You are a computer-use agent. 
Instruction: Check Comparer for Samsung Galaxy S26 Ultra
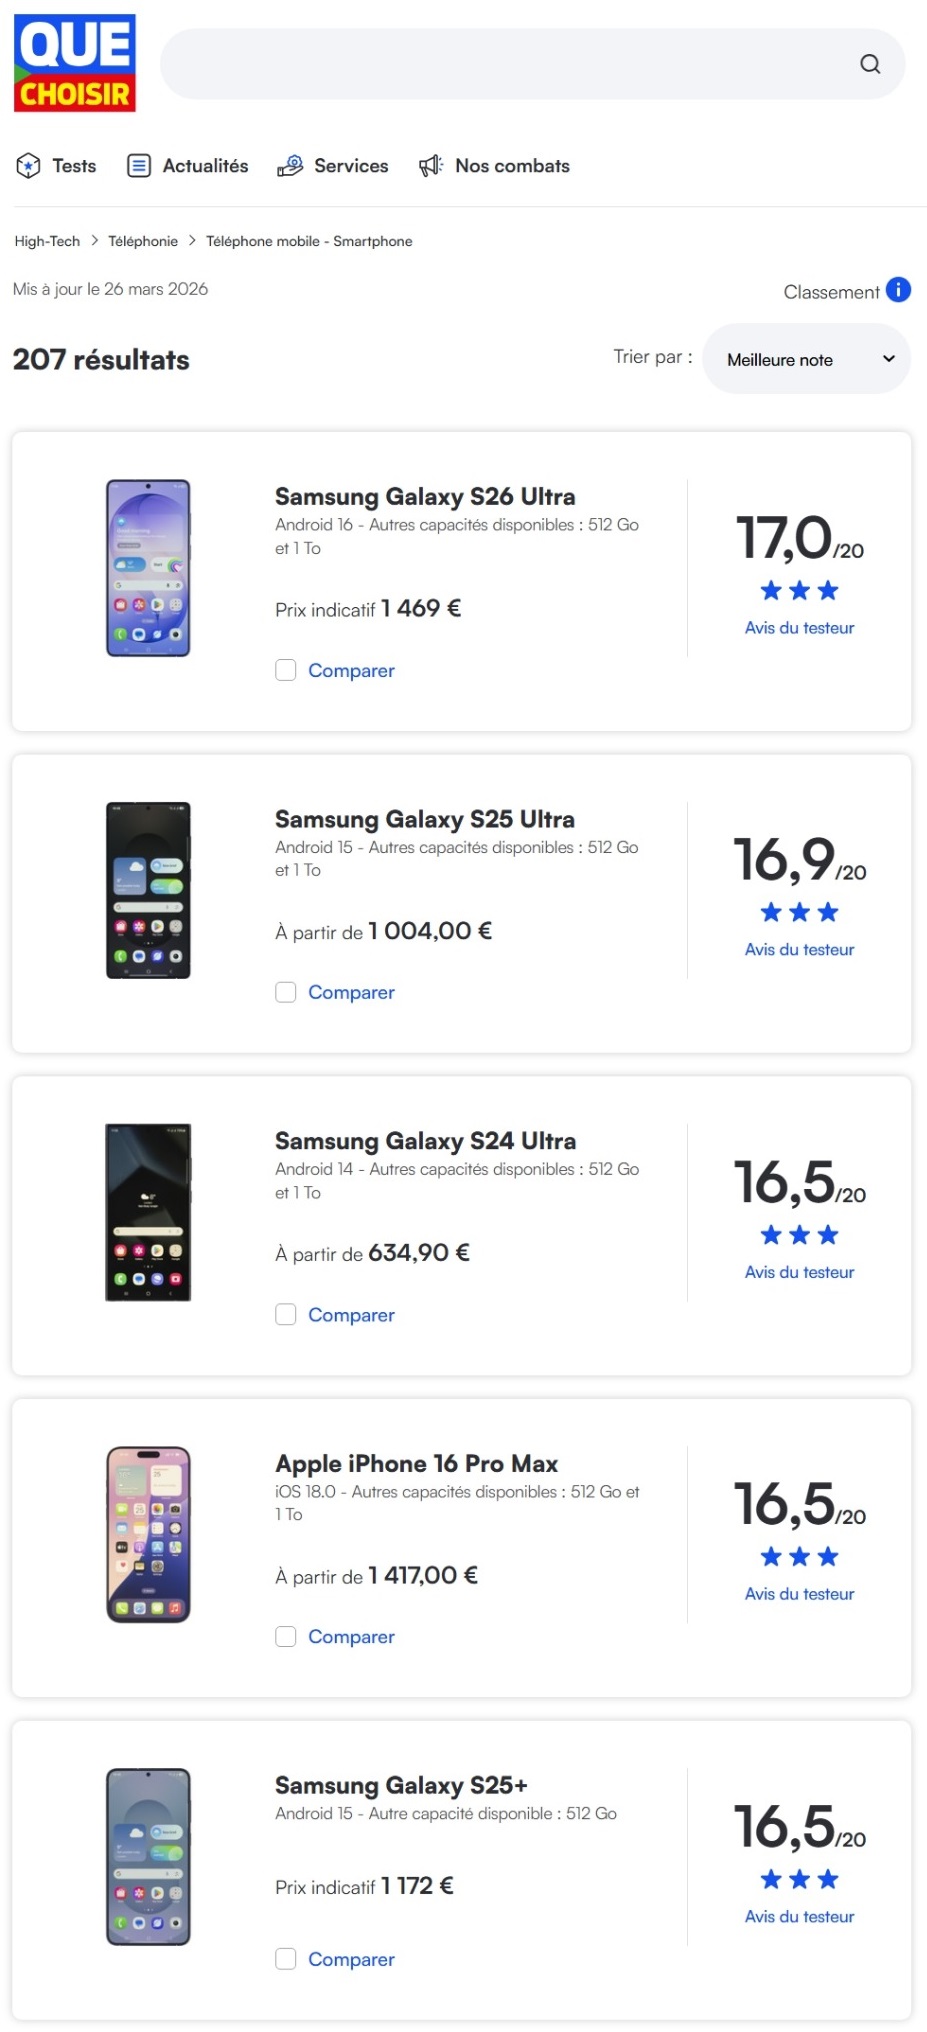point(286,670)
